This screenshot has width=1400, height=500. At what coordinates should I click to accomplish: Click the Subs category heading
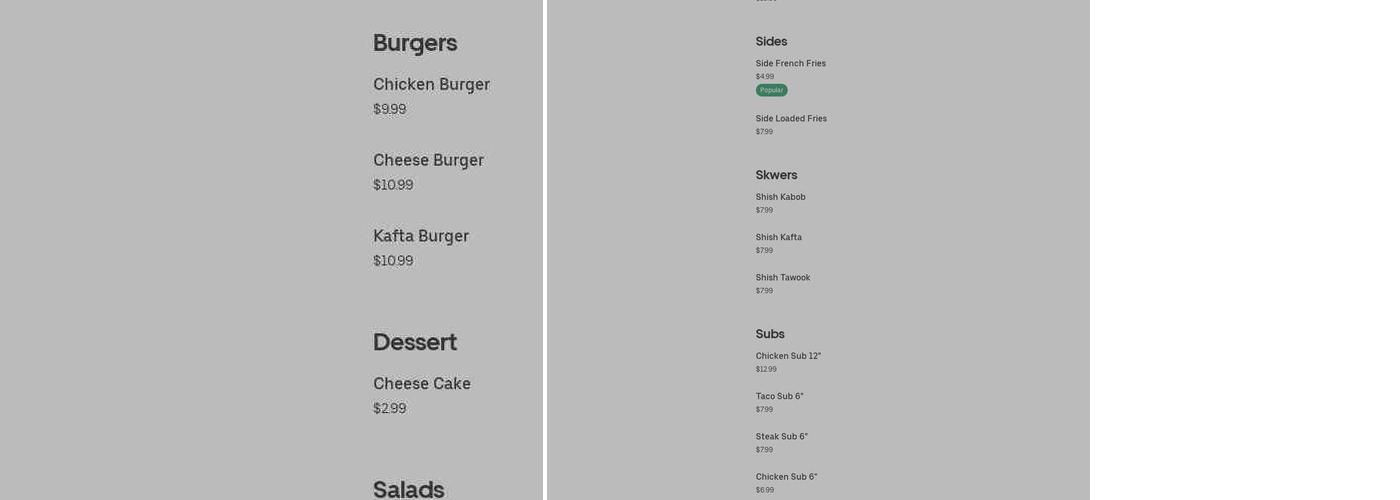coord(770,334)
